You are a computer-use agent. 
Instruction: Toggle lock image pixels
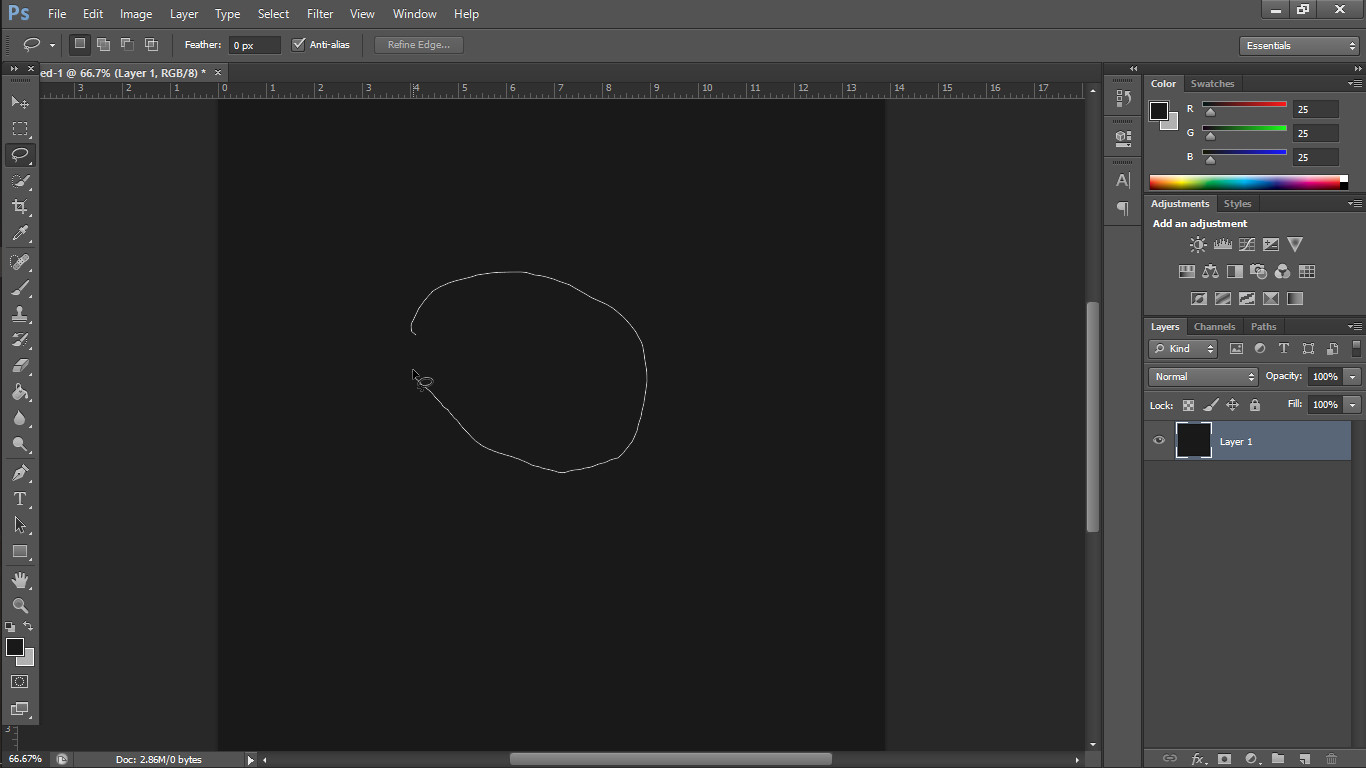pos(1210,405)
